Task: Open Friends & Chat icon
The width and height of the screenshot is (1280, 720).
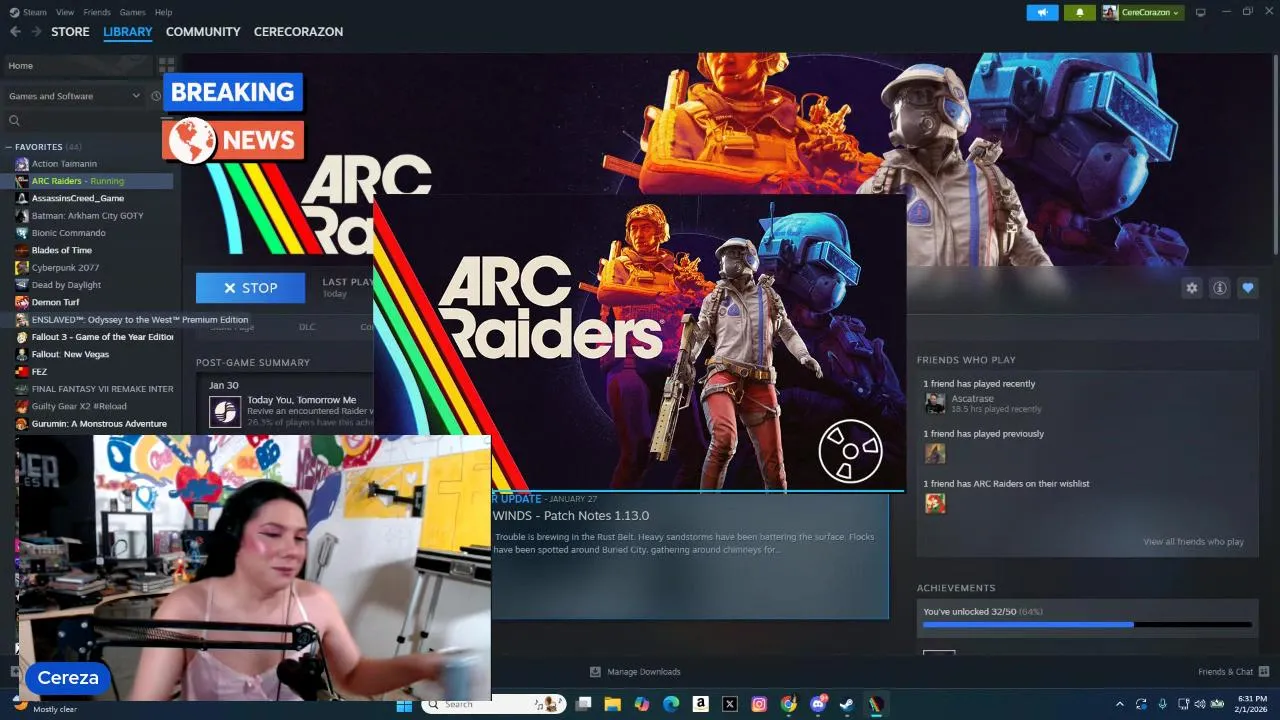Action: click(1264, 671)
